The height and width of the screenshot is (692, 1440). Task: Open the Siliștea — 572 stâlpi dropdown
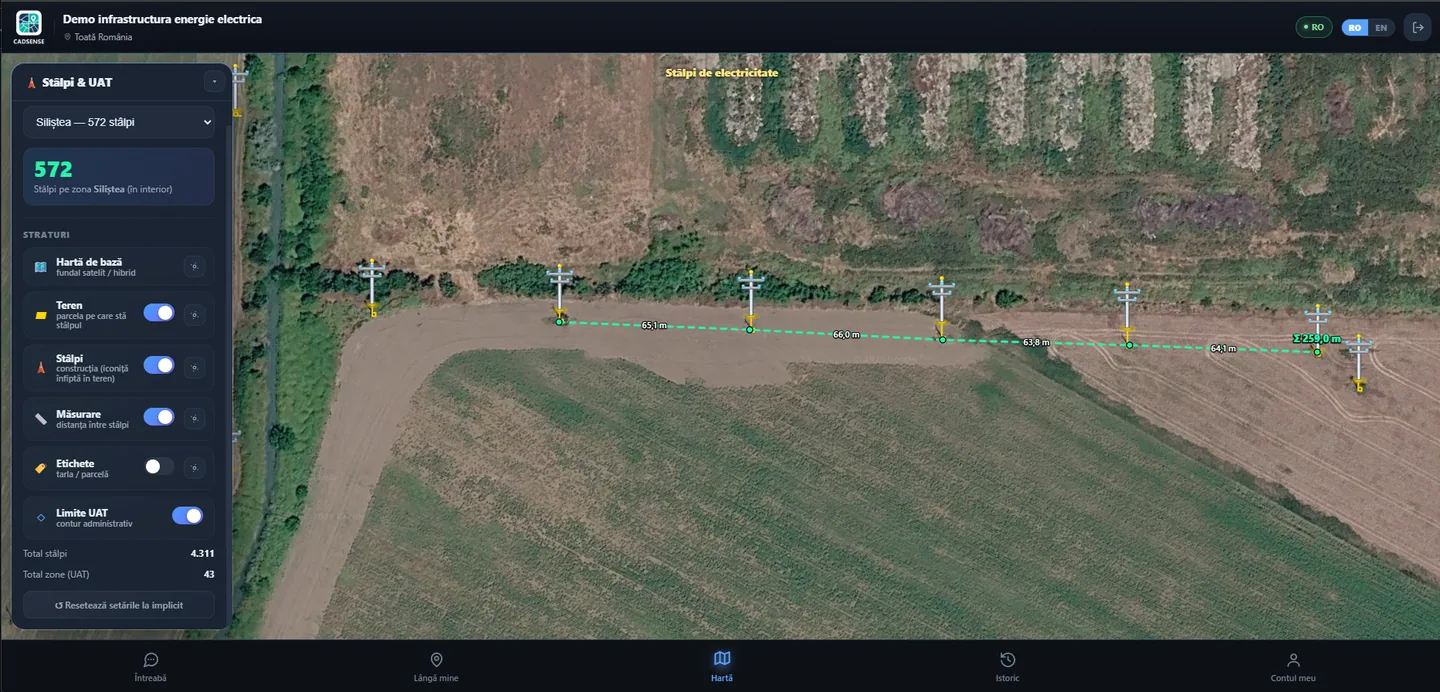(119, 122)
